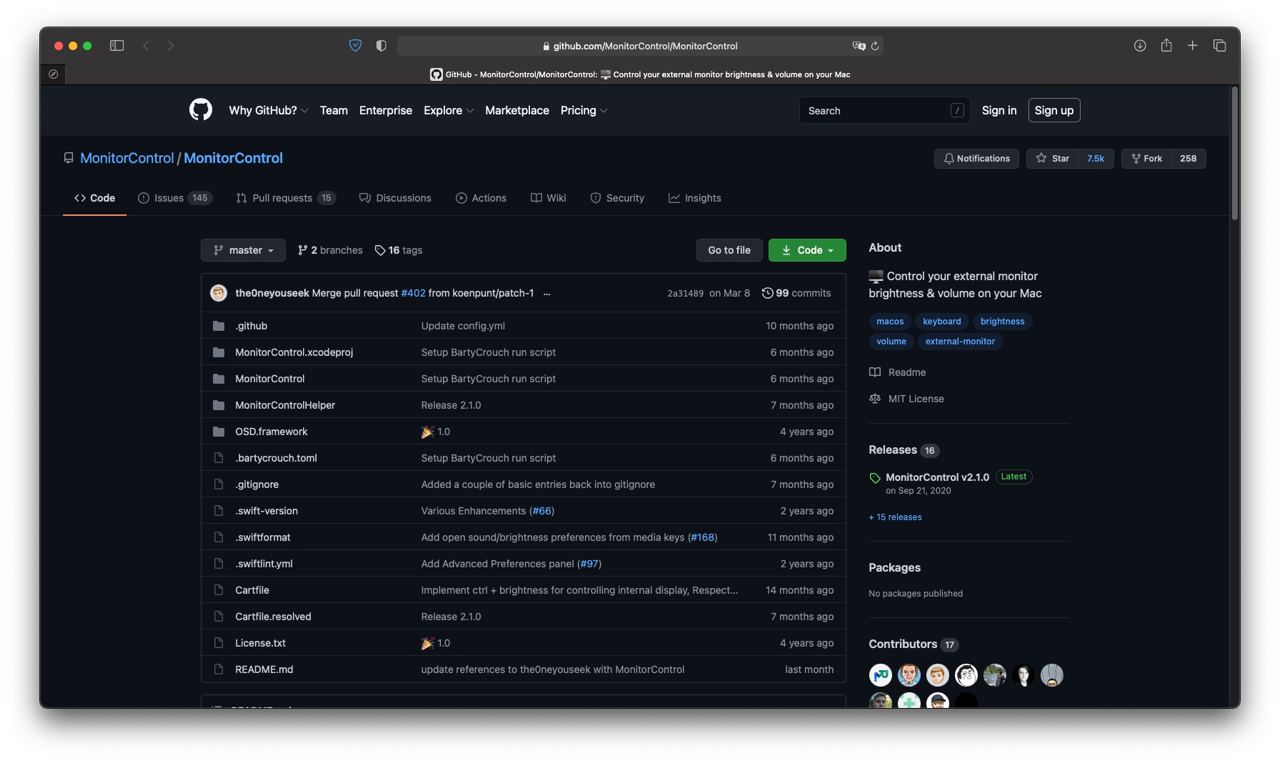Open Safari downloads icon
1280x761 pixels.
click(x=1139, y=46)
